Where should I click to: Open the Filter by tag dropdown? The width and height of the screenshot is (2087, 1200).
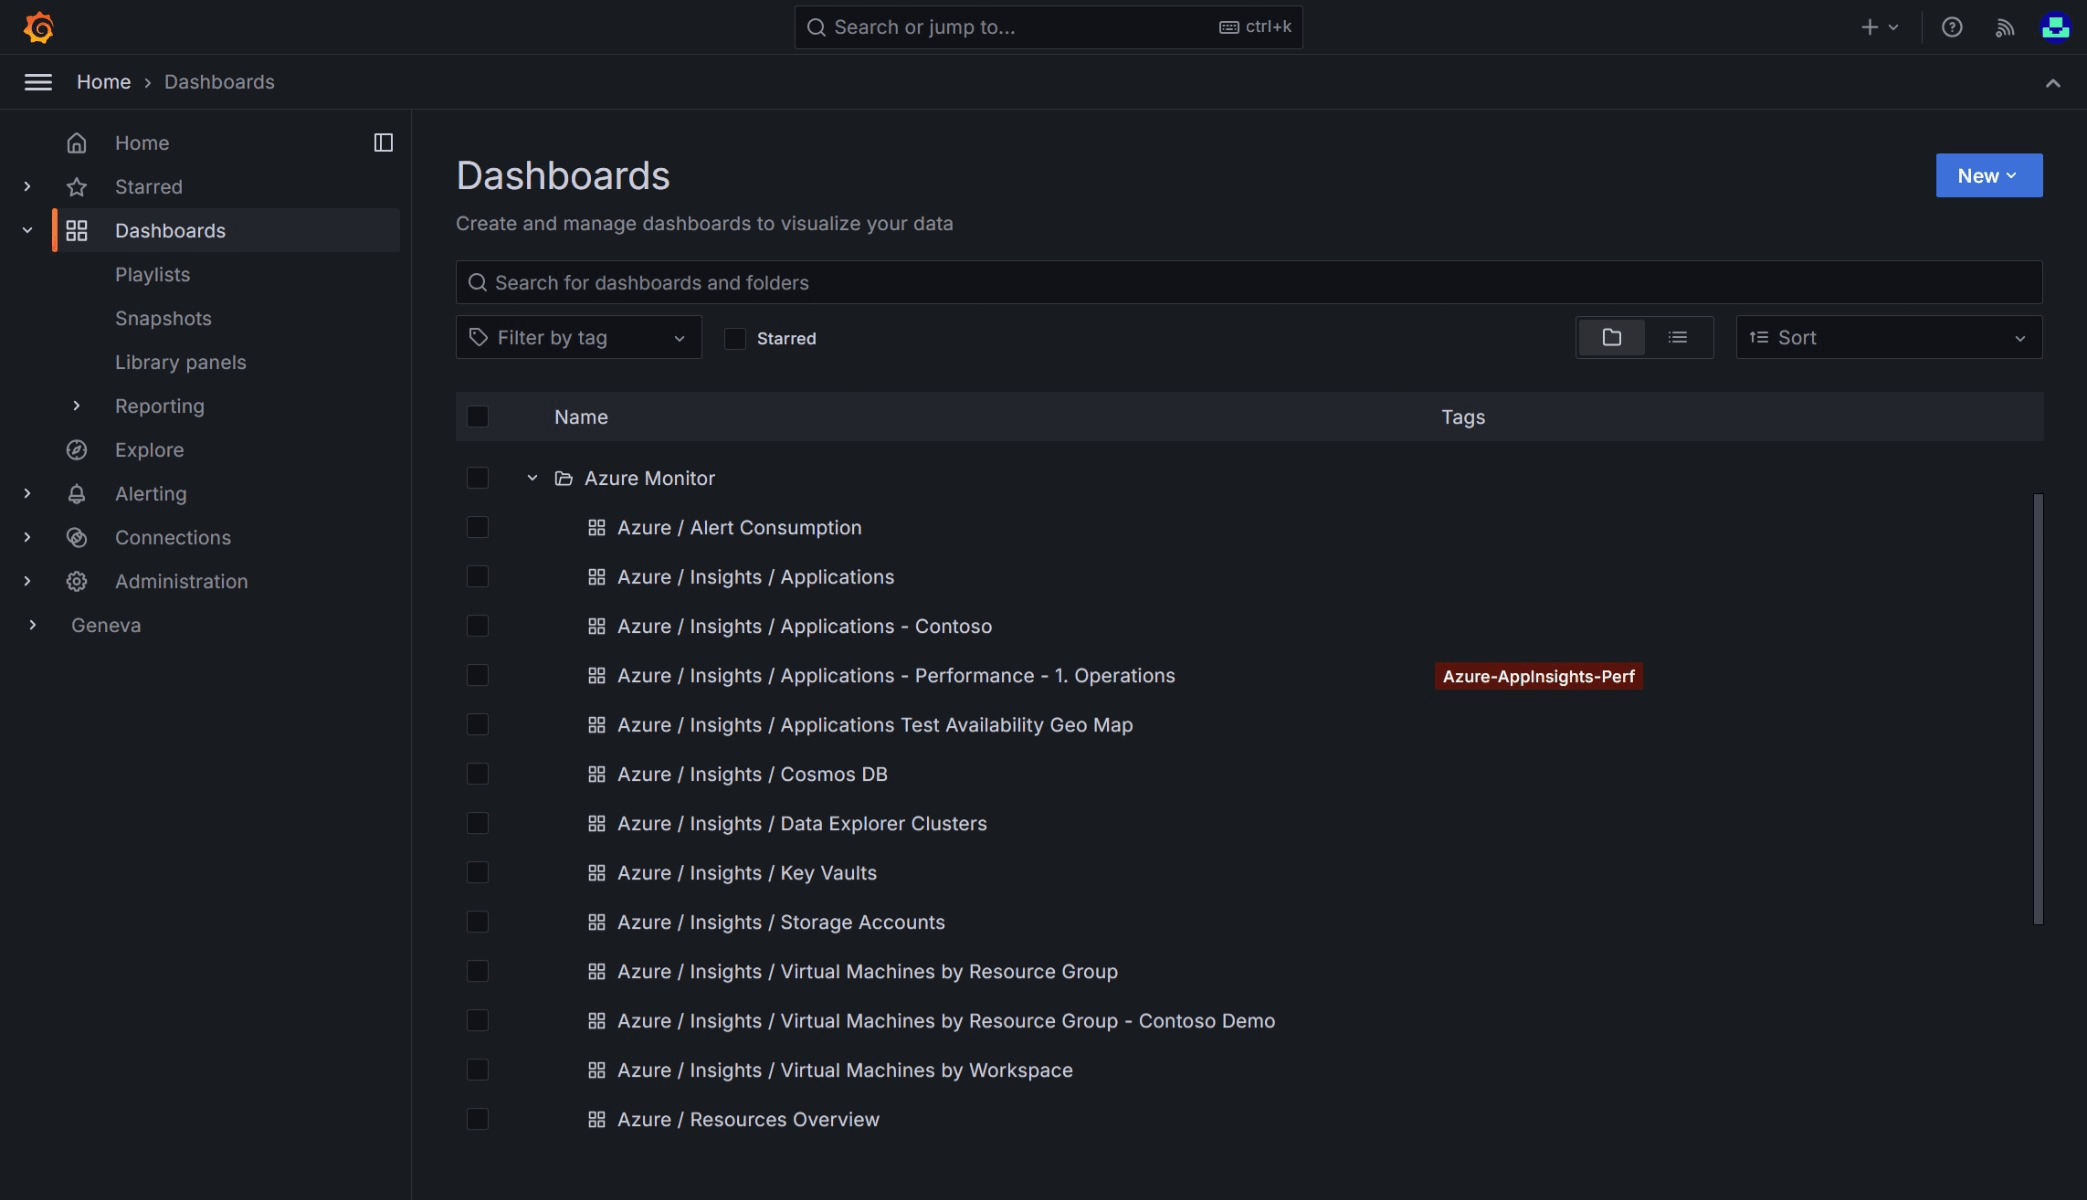578,338
